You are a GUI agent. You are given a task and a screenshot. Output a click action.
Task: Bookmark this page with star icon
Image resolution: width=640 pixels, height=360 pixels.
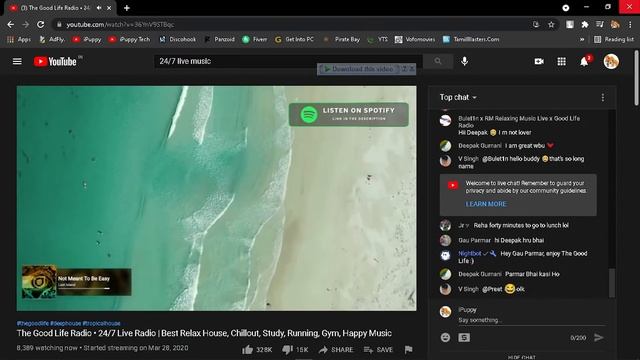coord(551,24)
